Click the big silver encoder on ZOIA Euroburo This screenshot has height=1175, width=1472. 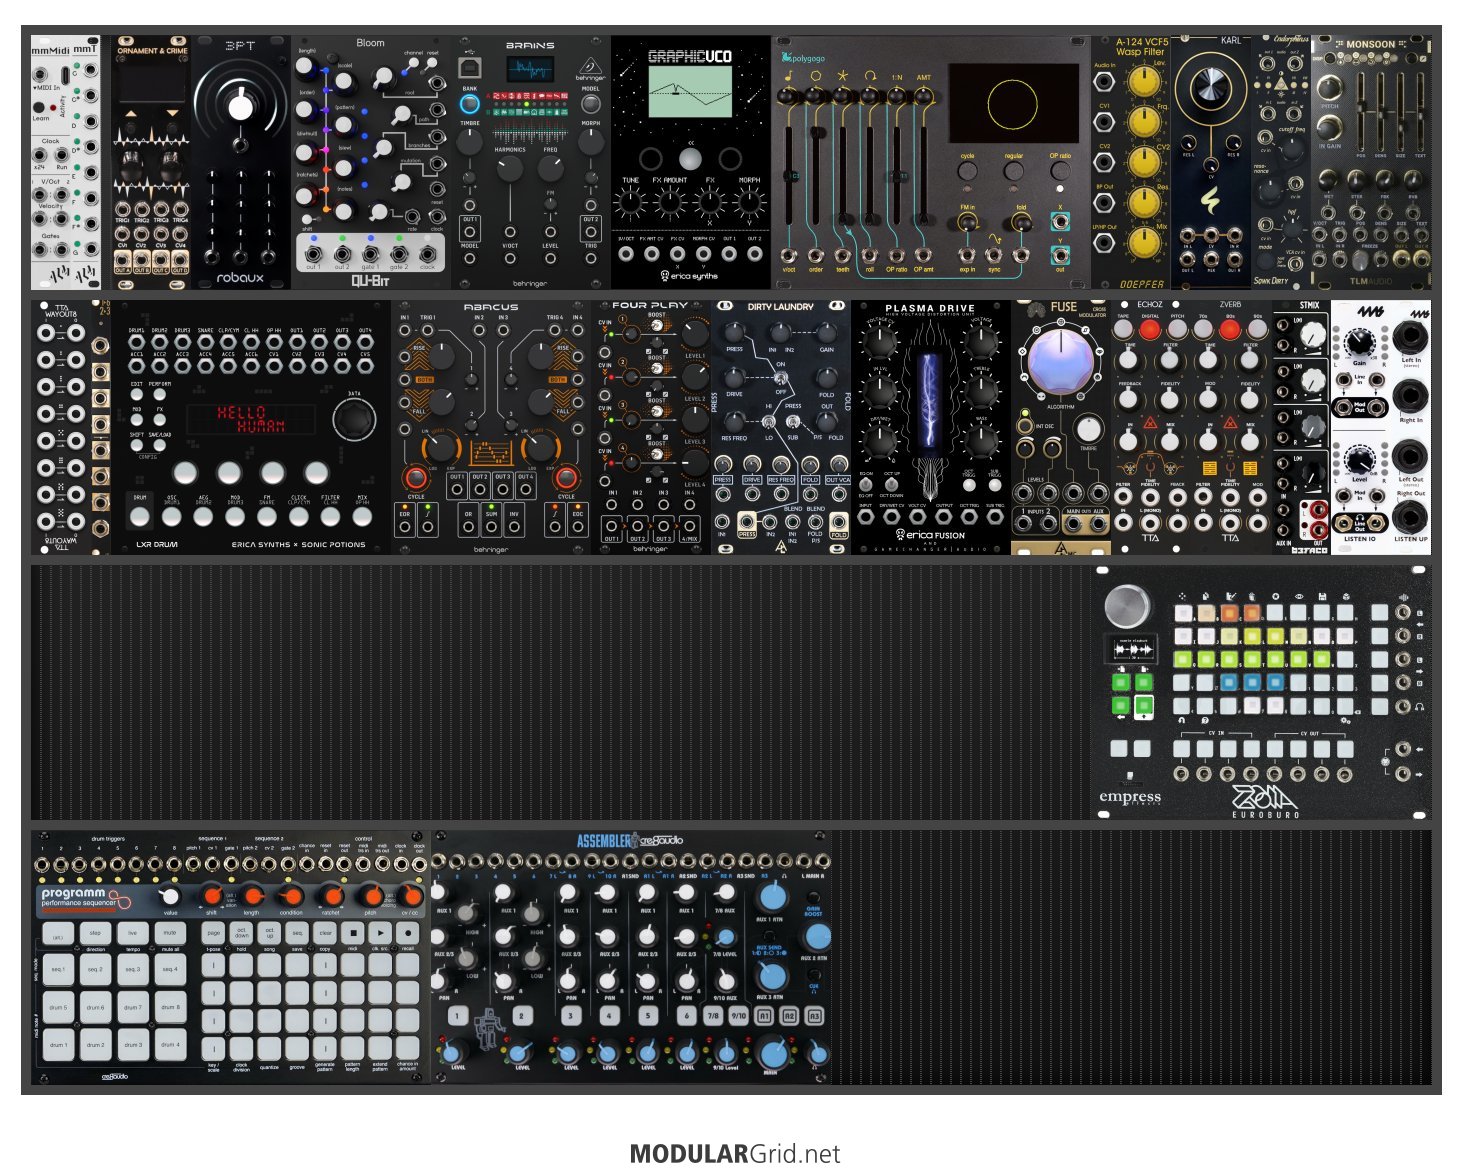point(1128,606)
